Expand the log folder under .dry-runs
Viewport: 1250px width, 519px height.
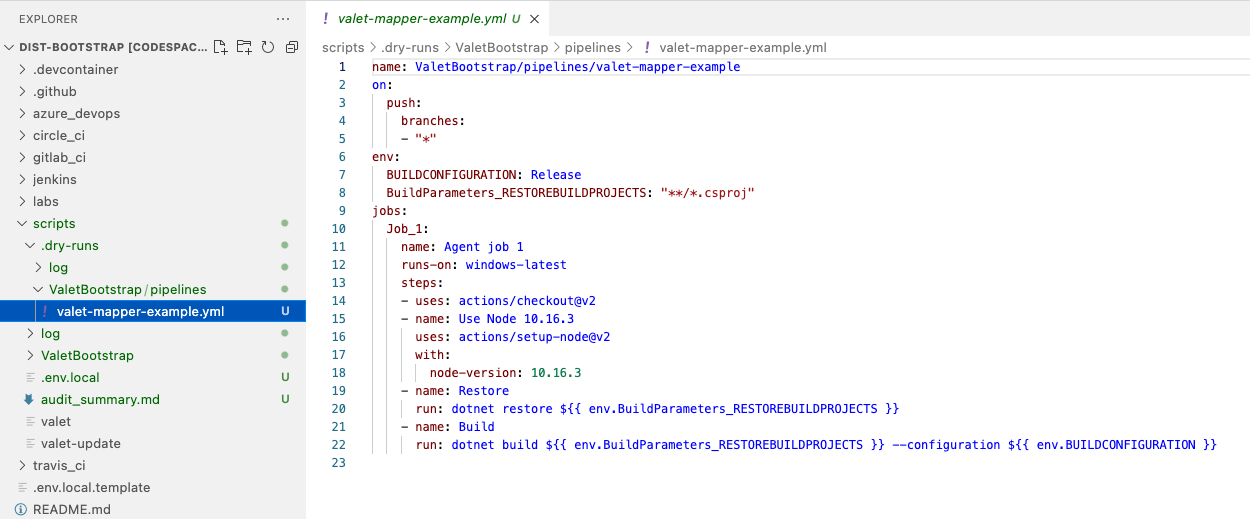(58, 267)
